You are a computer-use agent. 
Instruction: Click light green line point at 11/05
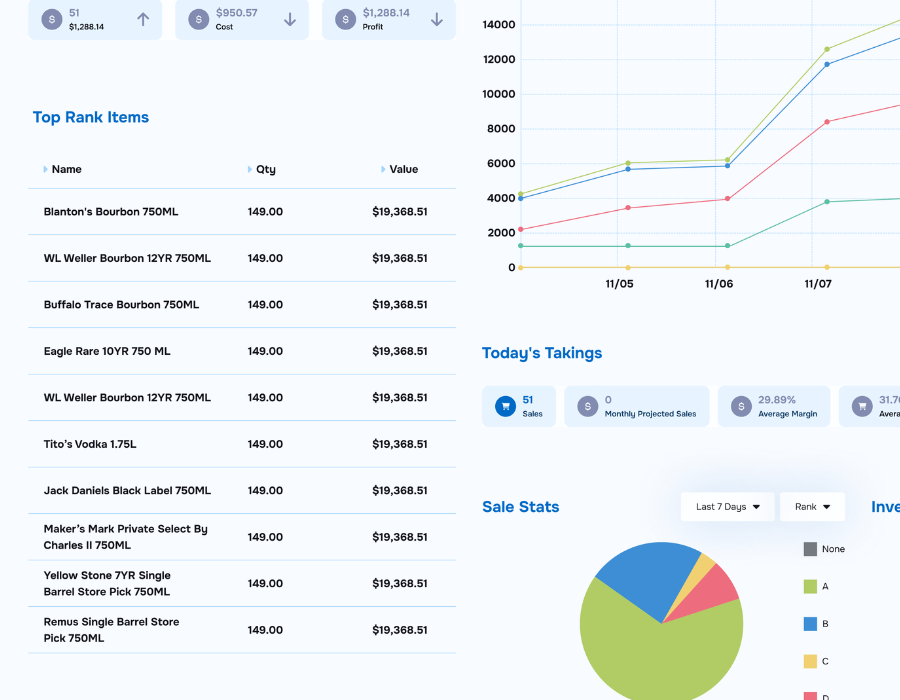pyautogui.click(x=628, y=163)
